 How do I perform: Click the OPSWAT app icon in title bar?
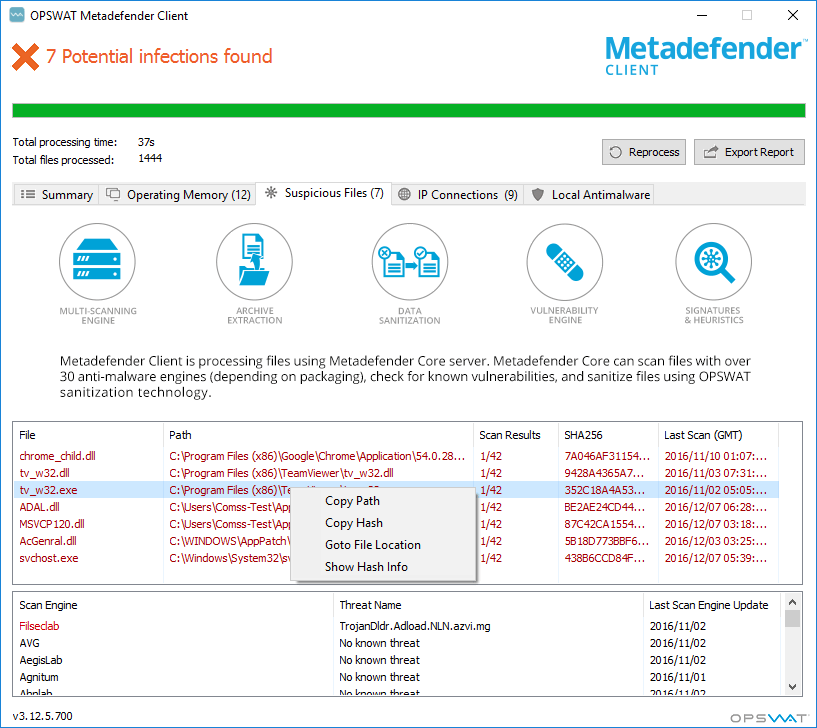click(x=17, y=15)
